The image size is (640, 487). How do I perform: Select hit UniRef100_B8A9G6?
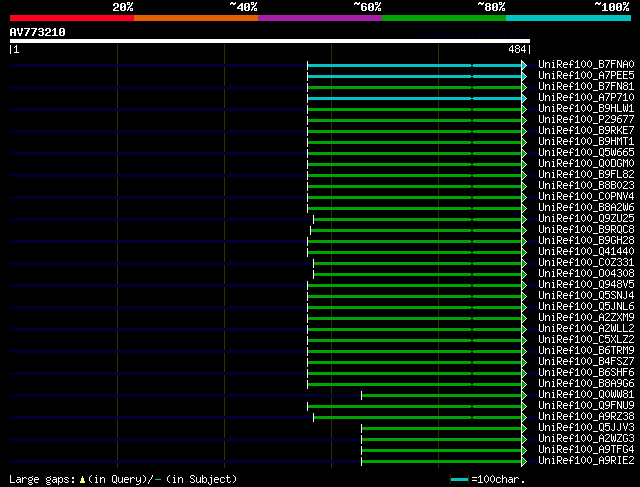pyautogui.click(x=586, y=384)
